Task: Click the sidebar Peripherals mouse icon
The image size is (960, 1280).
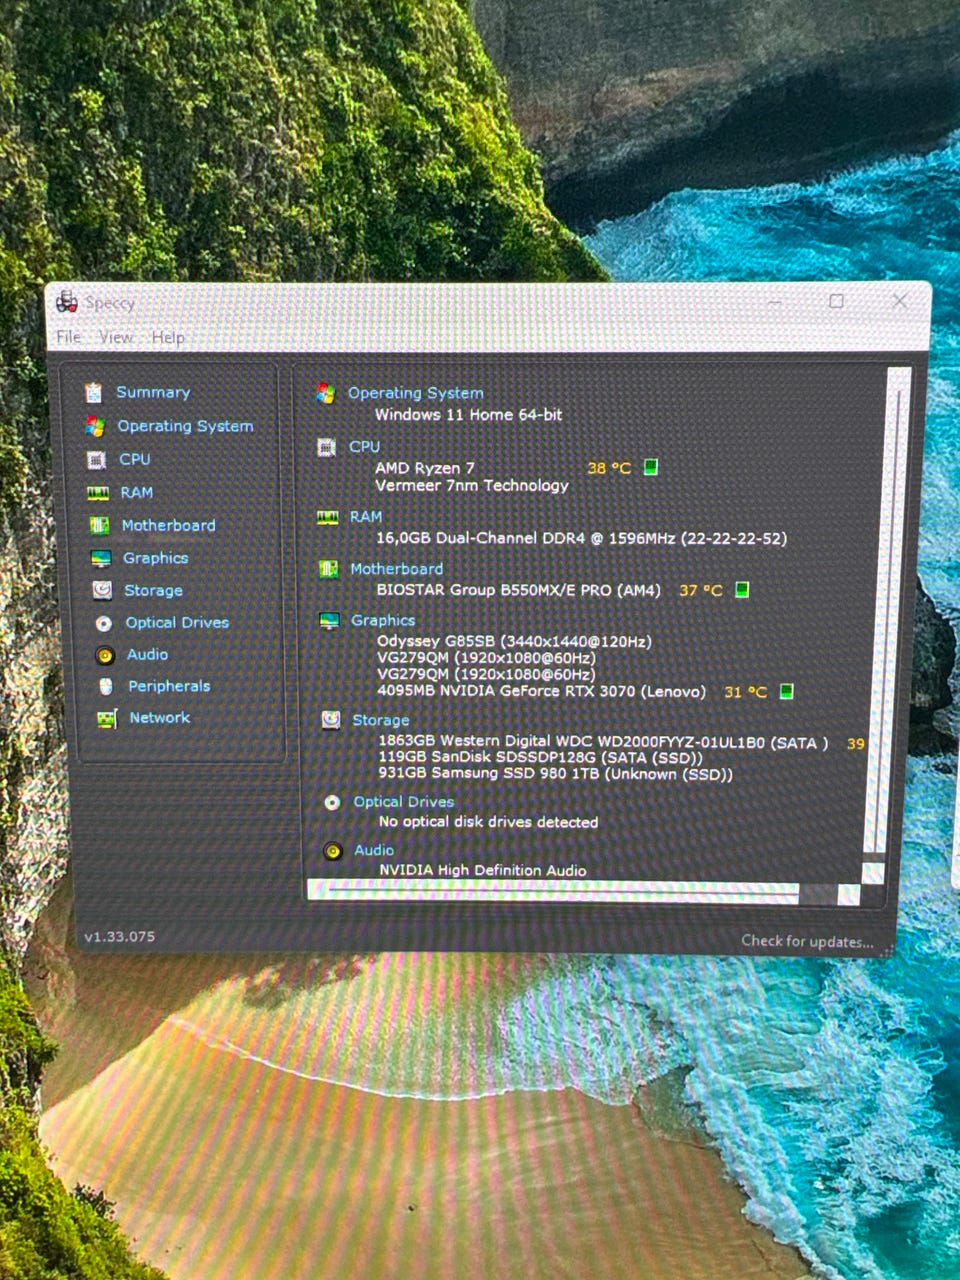Action: pyautogui.click(x=106, y=687)
